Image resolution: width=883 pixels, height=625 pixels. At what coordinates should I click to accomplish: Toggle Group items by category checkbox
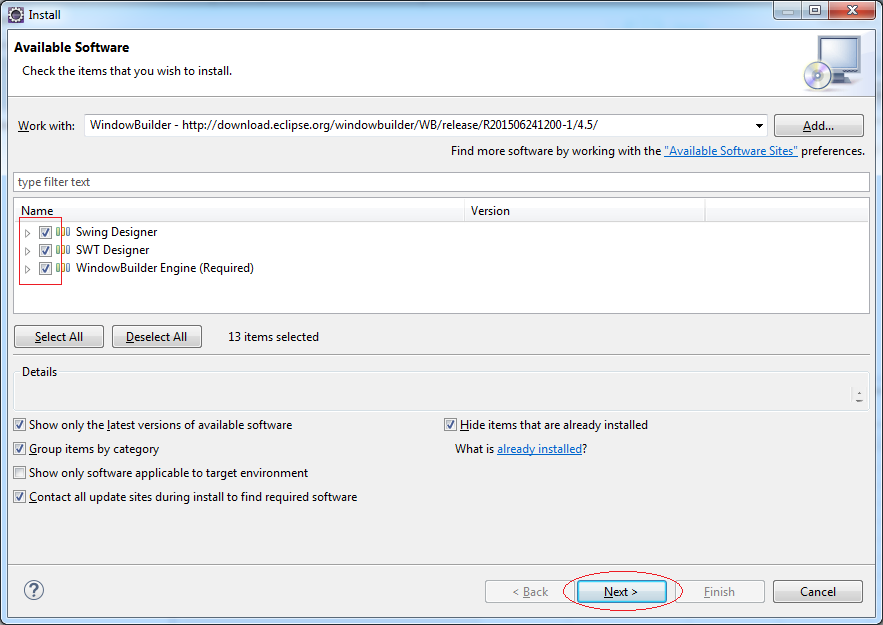pos(20,449)
